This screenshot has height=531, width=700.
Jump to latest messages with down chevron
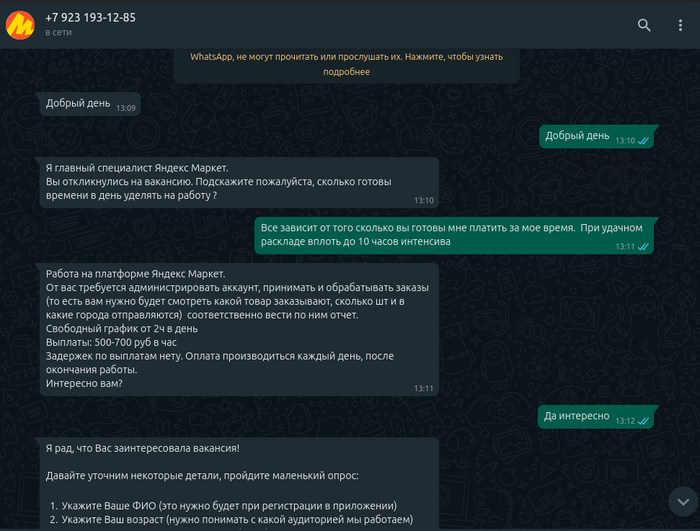[683, 502]
